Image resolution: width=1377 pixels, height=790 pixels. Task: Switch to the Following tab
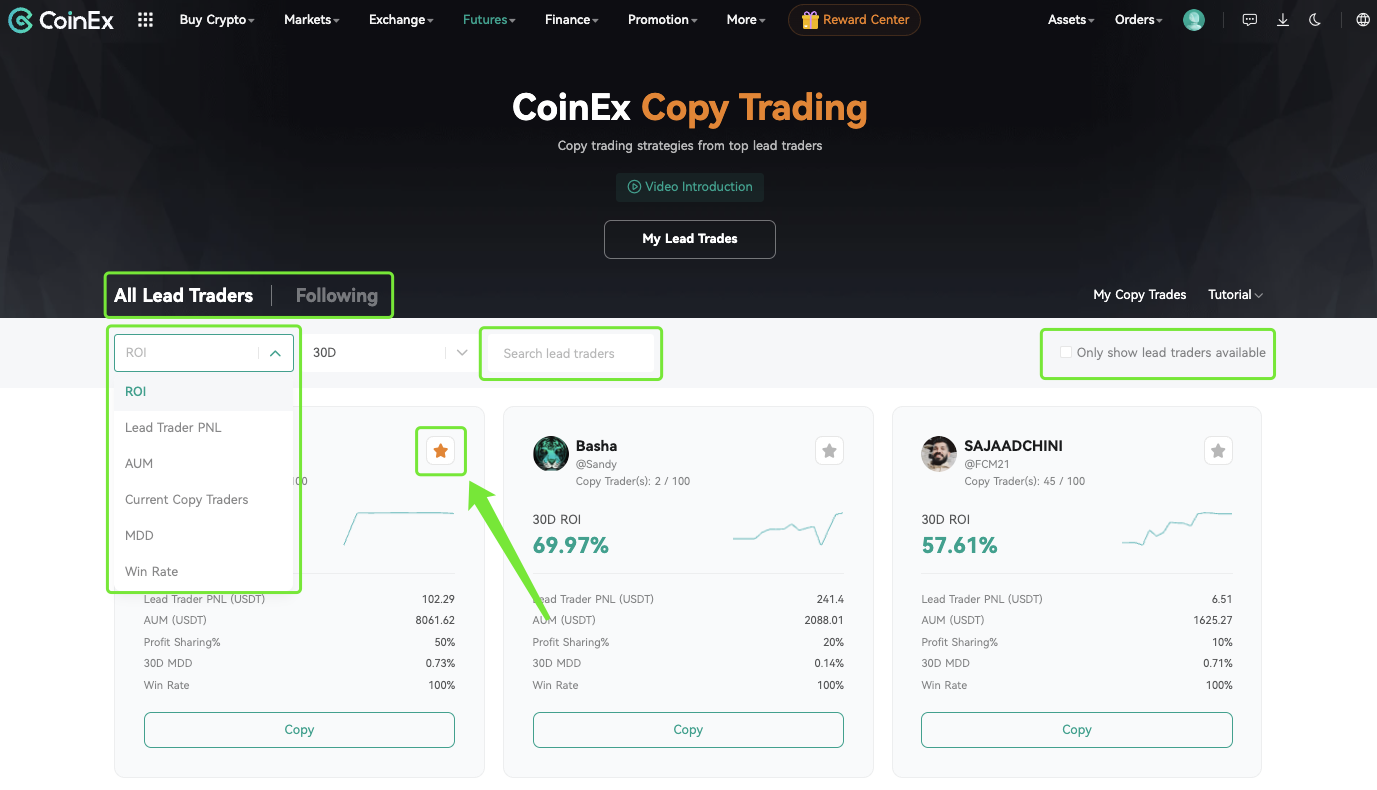click(336, 294)
